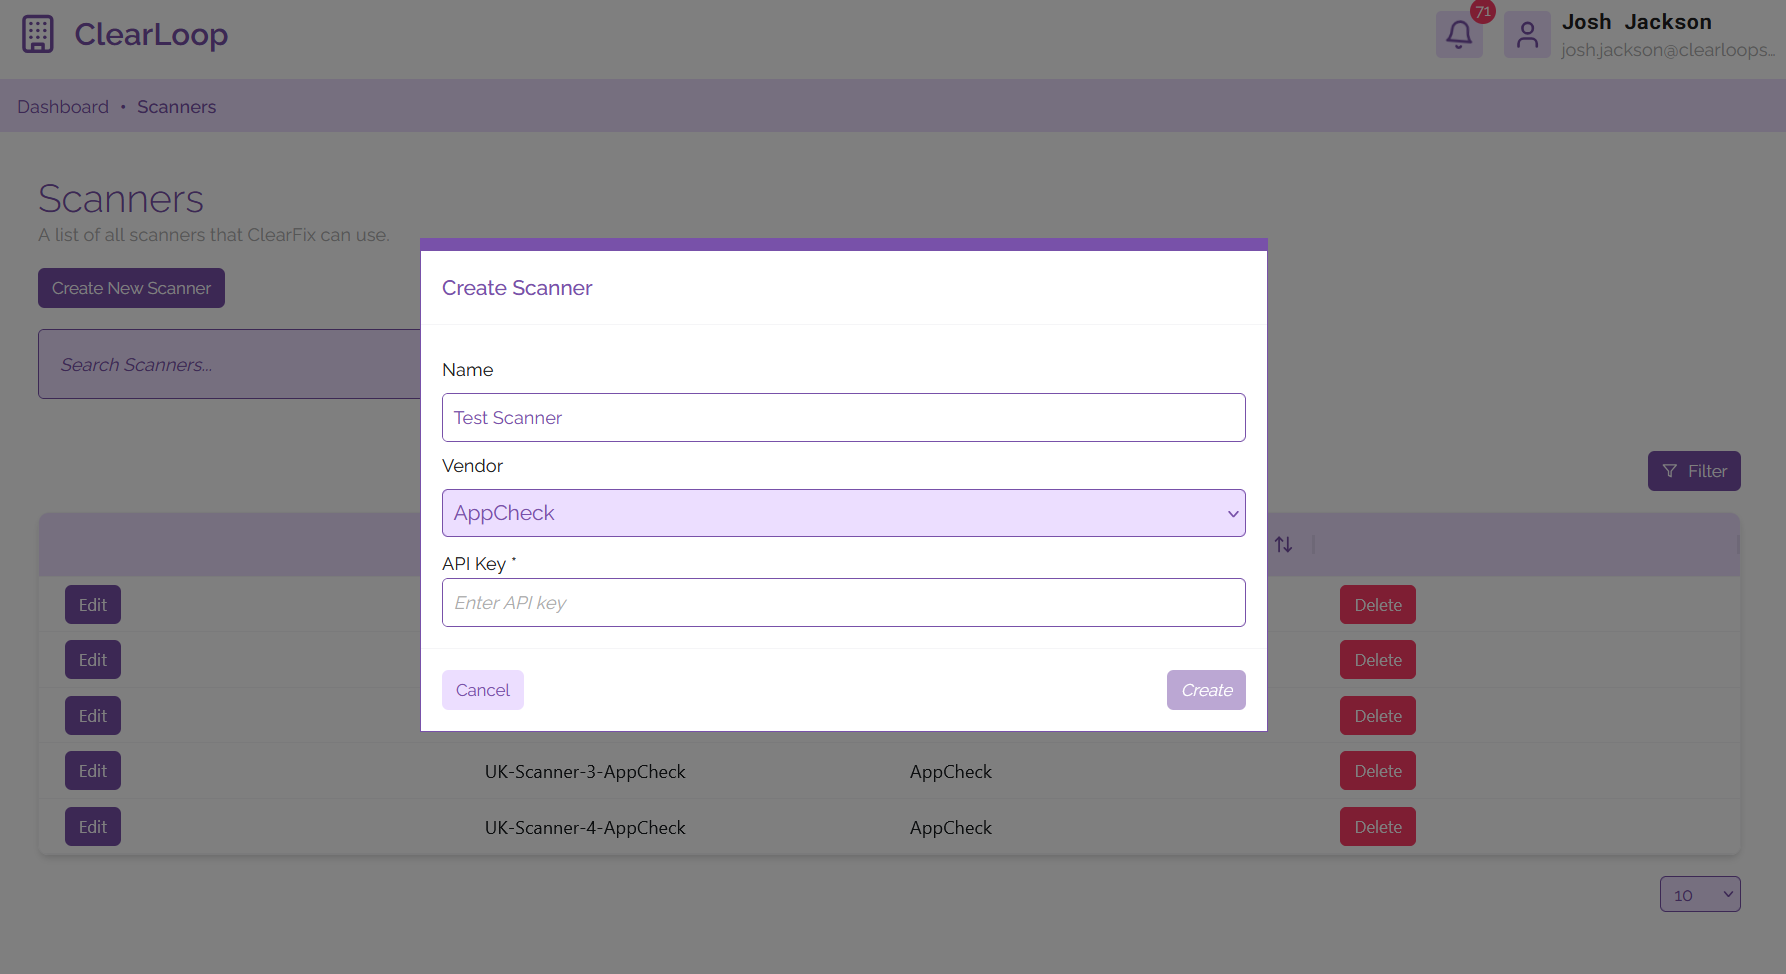Screen dimensions: 1786x974
Task: Click the notification badge showing 71
Action: click(1483, 12)
